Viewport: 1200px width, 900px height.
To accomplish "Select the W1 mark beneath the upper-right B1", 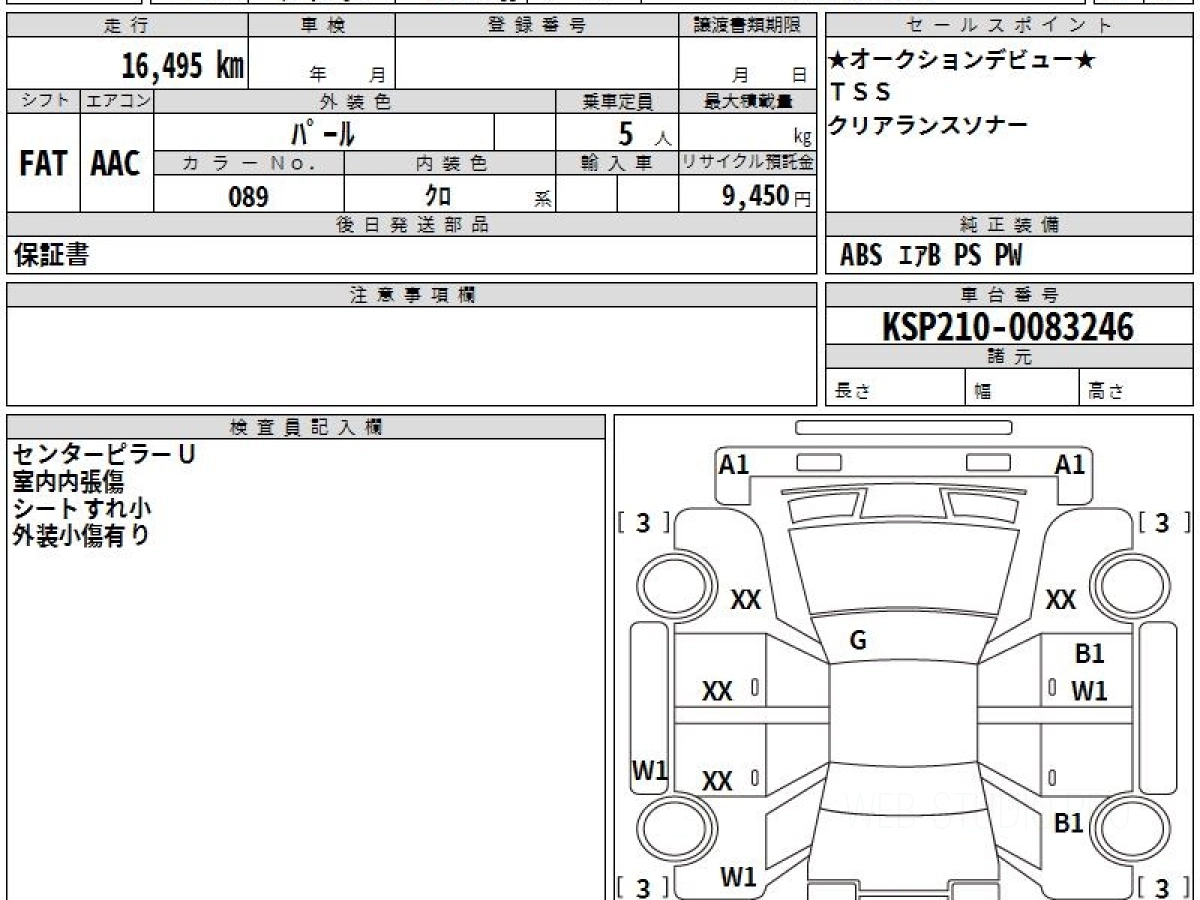I will (x=1089, y=691).
